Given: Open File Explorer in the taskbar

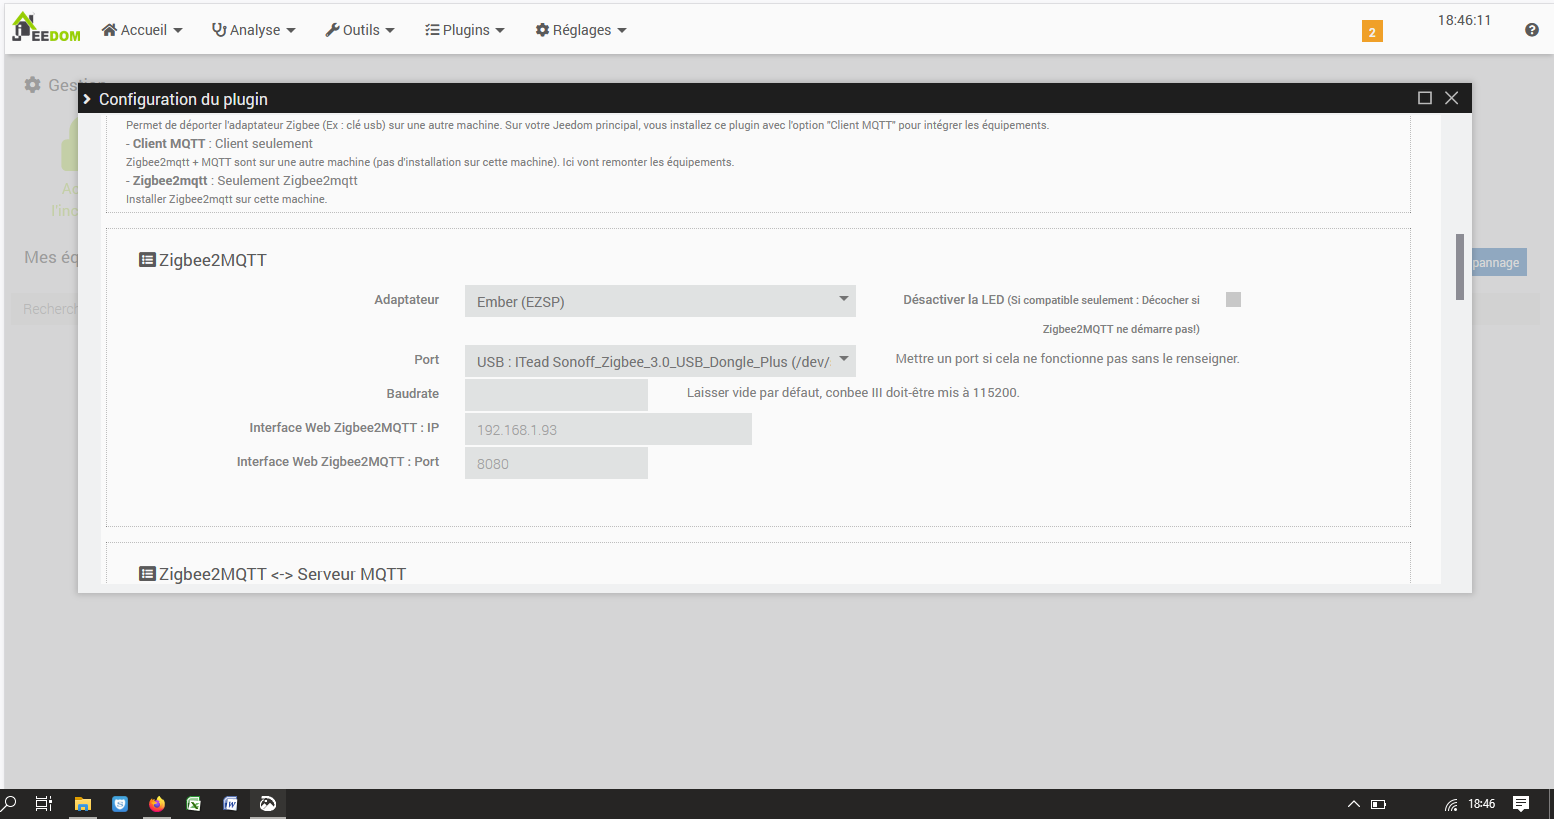Looking at the screenshot, I should click(x=83, y=804).
